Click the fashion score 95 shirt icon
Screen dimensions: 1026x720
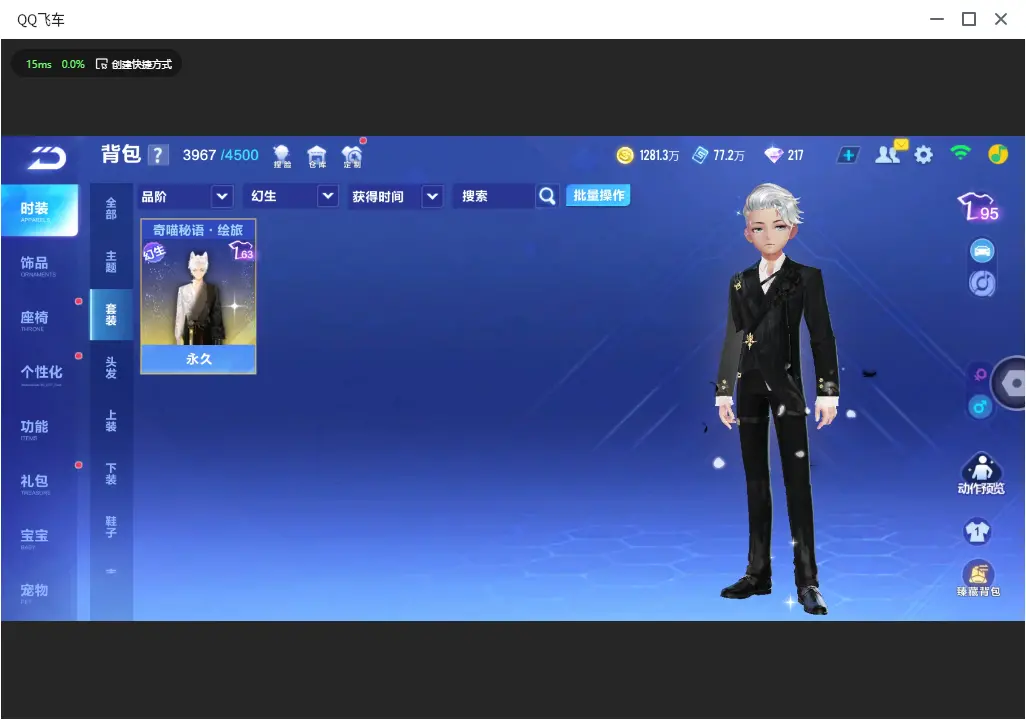(x=978, y=206)
